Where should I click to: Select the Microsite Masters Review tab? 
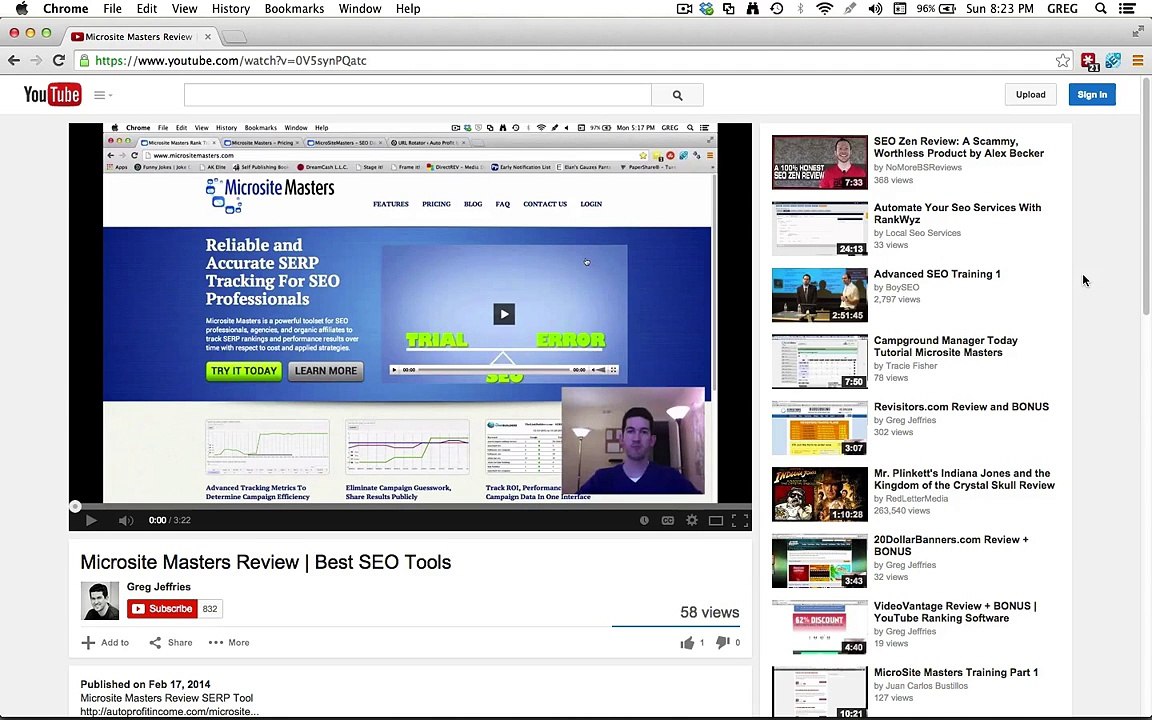(x=138, y=36)
